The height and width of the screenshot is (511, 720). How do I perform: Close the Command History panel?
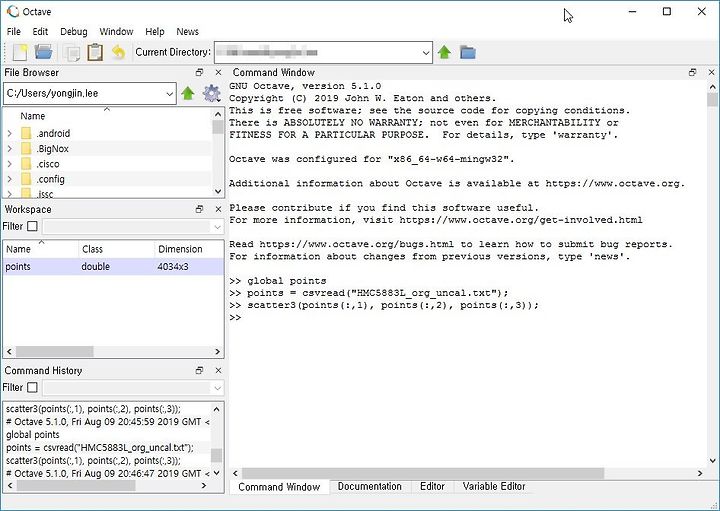[218, 371]
